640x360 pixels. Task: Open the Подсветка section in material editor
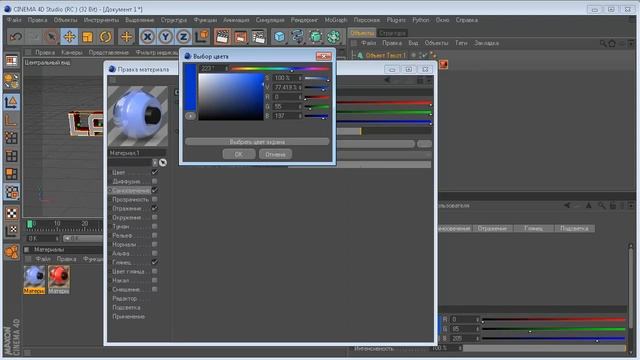(x=126, y=307)
